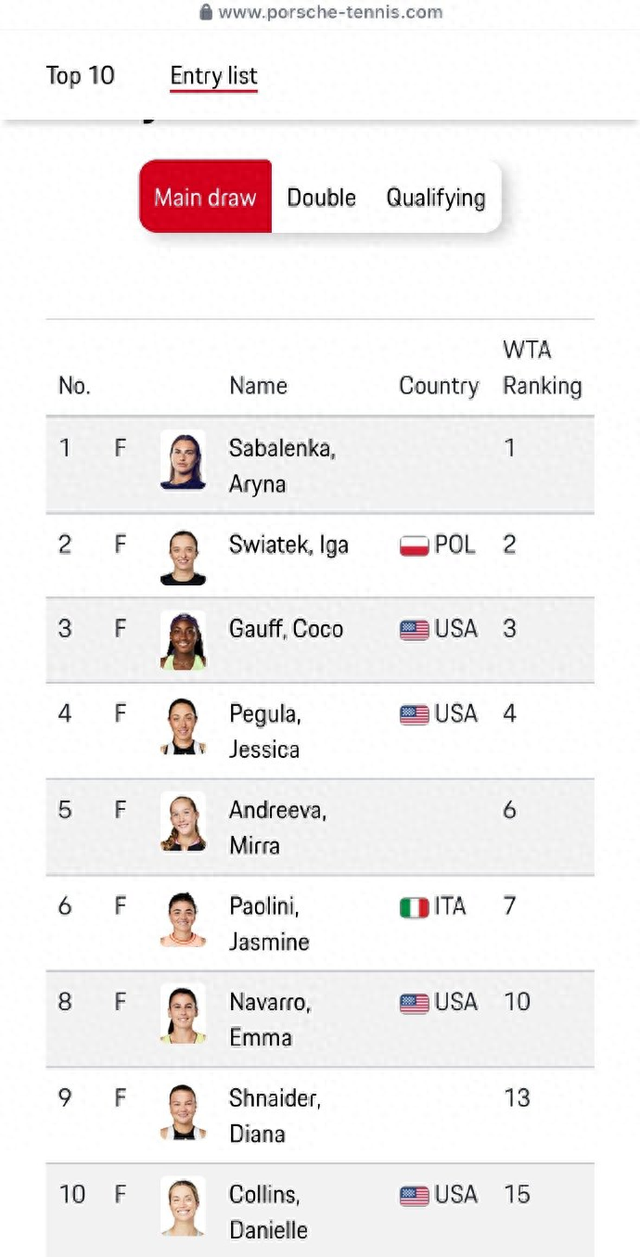
Task: Open the Top 10 tab
Action: pos(80,76)
